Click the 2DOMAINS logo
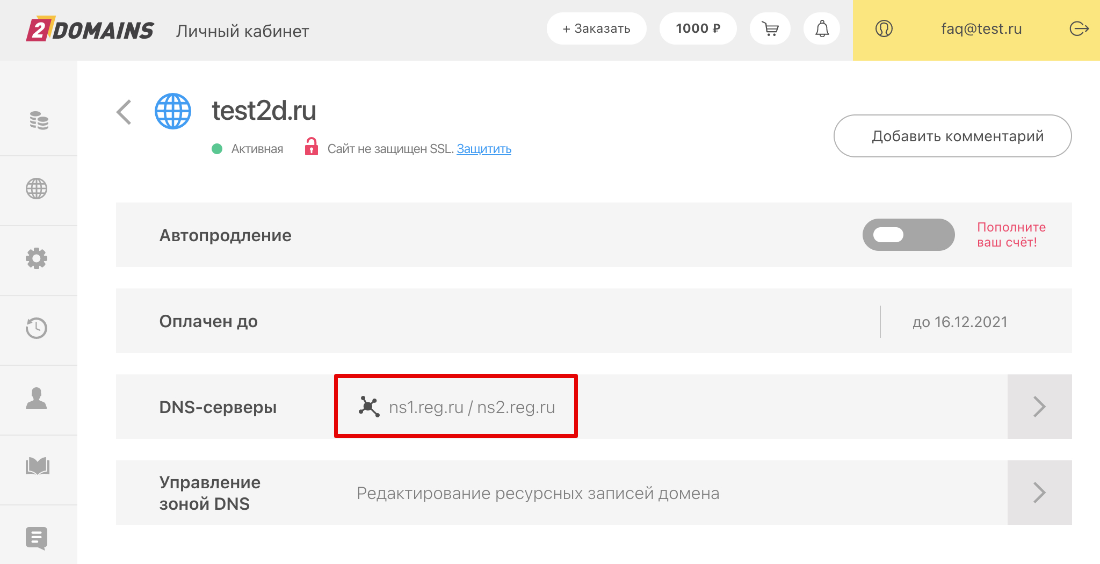 coord(90,30)
